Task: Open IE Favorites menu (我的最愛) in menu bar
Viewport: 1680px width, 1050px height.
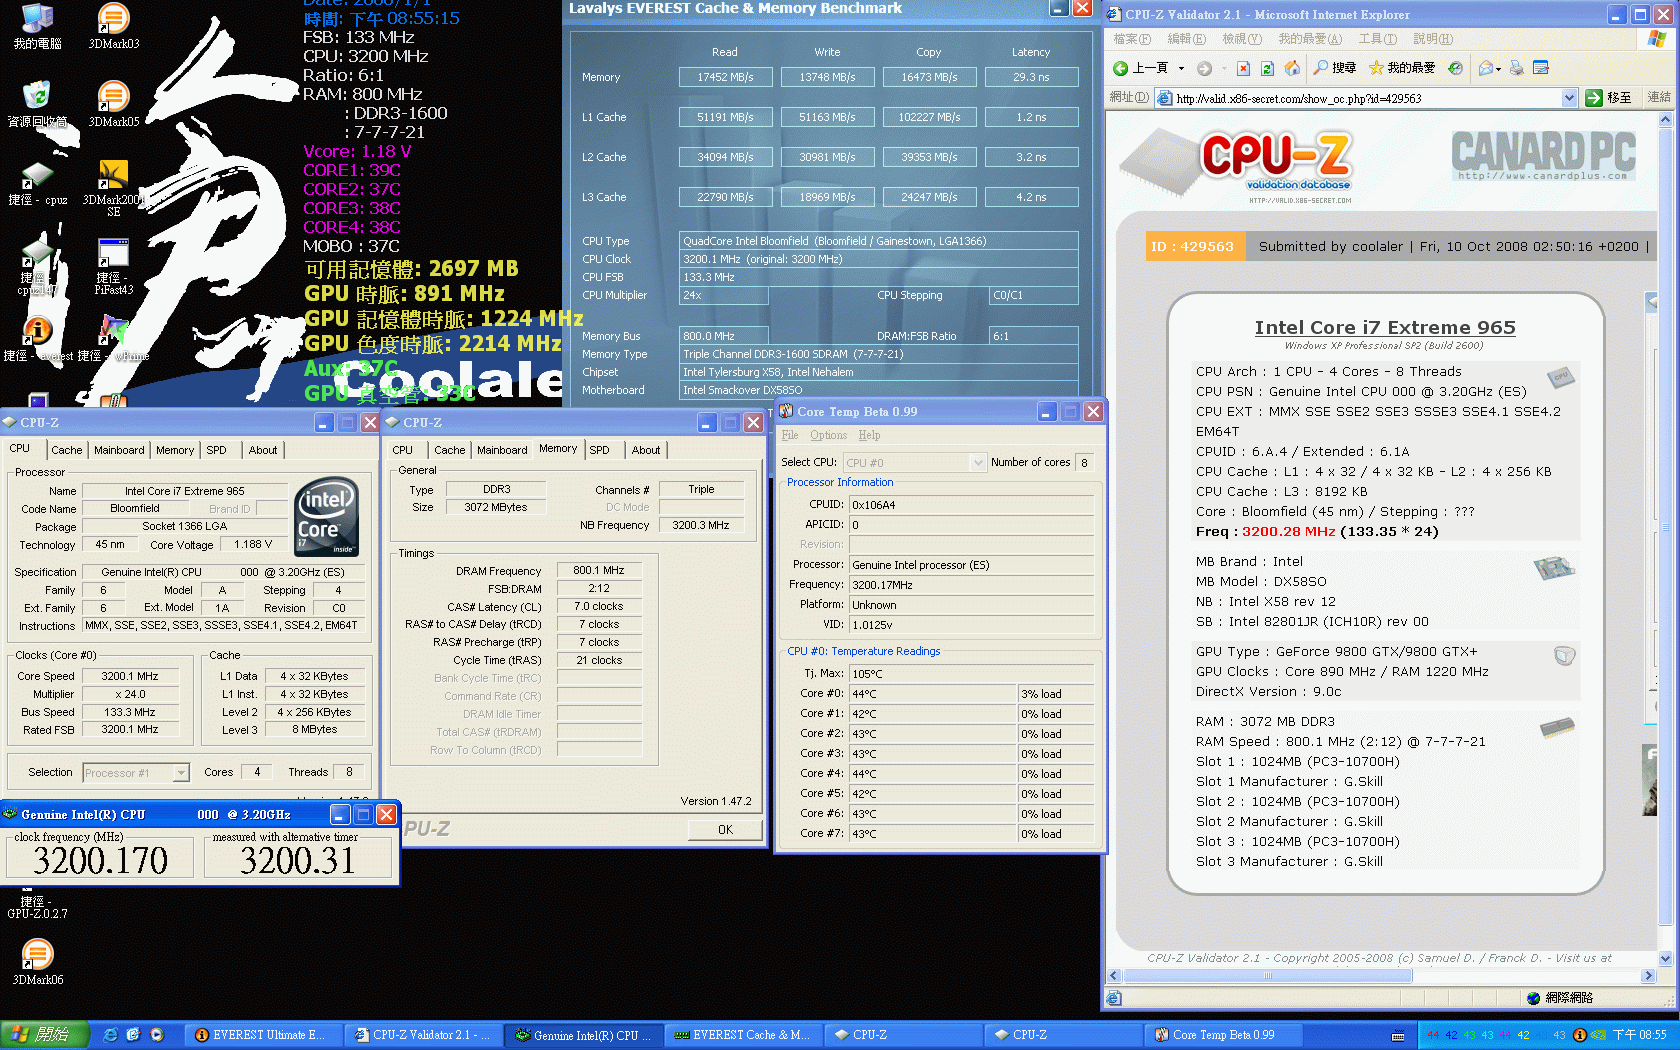Action: click(x=1309, y=39)
